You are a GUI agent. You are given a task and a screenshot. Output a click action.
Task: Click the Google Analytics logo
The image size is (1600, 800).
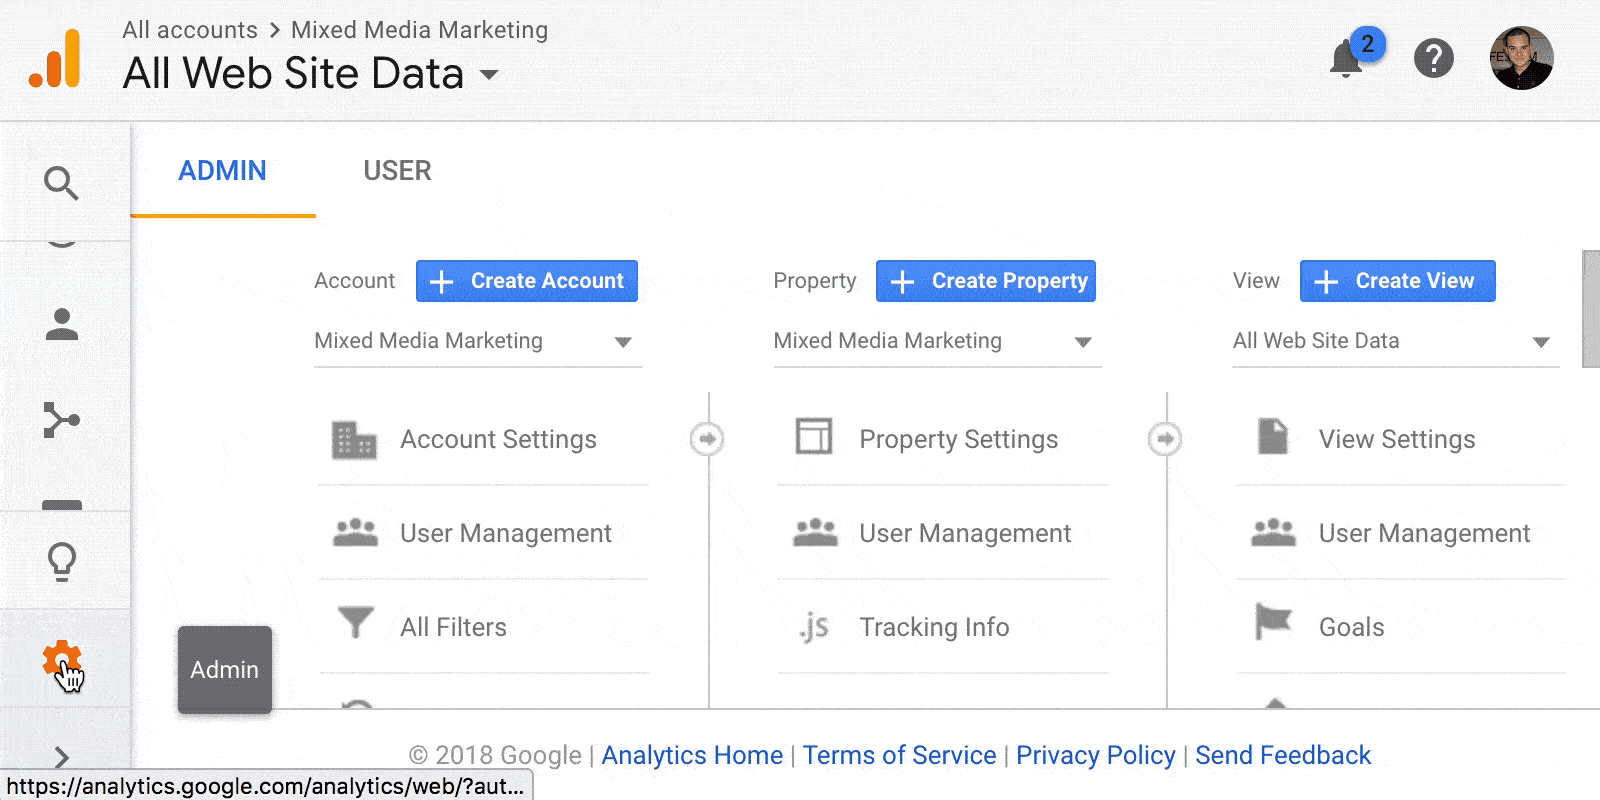[55, 59]
